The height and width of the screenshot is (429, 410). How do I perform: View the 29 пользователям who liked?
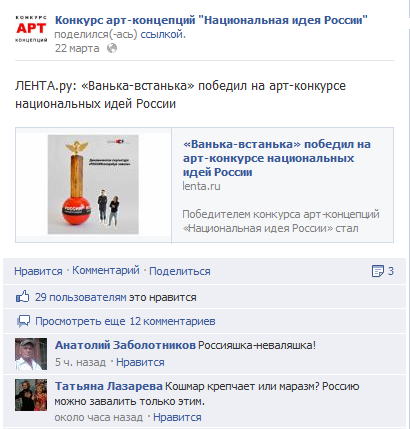81,297
